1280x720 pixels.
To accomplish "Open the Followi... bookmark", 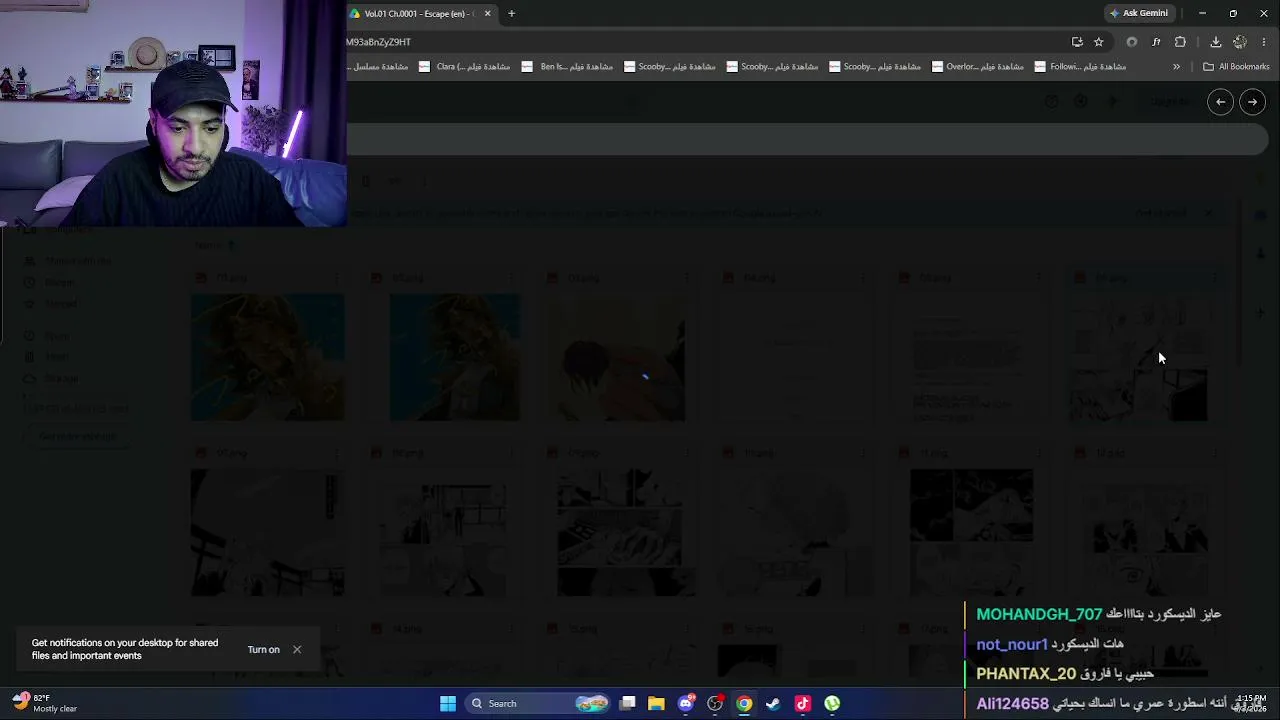I will tap(1081, 67).
